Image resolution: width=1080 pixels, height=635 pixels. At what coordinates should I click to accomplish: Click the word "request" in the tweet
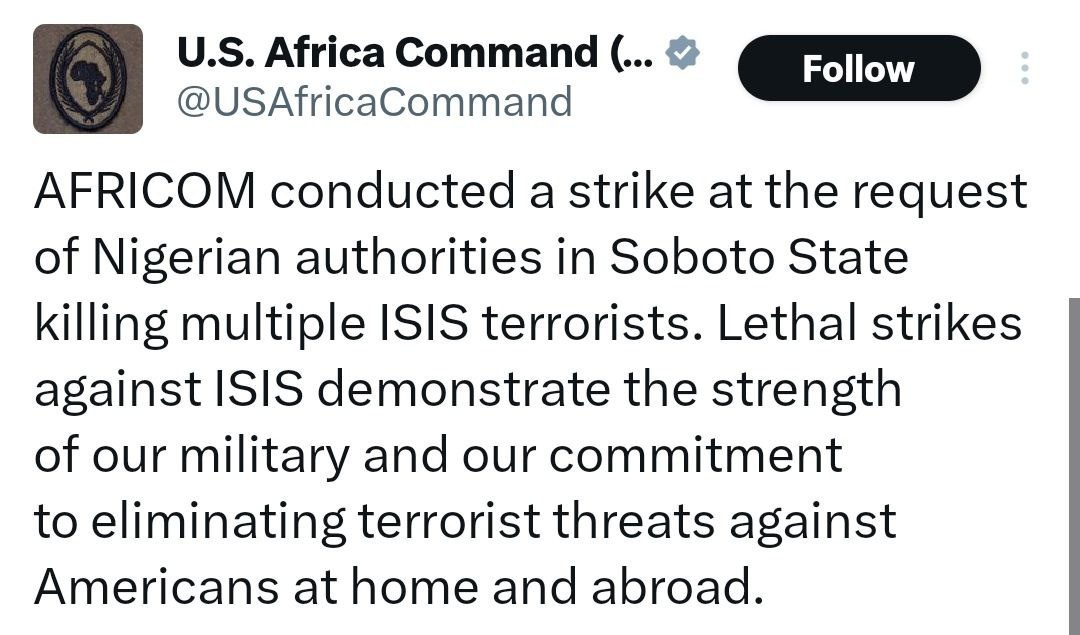[940, 191]
